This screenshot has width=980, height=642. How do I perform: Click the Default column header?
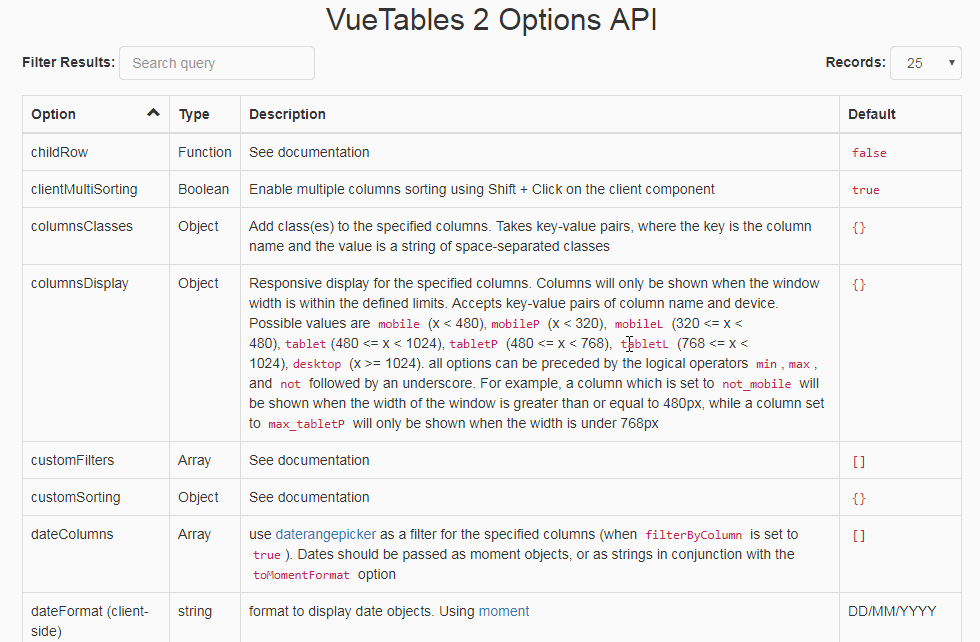coord(871,113)
